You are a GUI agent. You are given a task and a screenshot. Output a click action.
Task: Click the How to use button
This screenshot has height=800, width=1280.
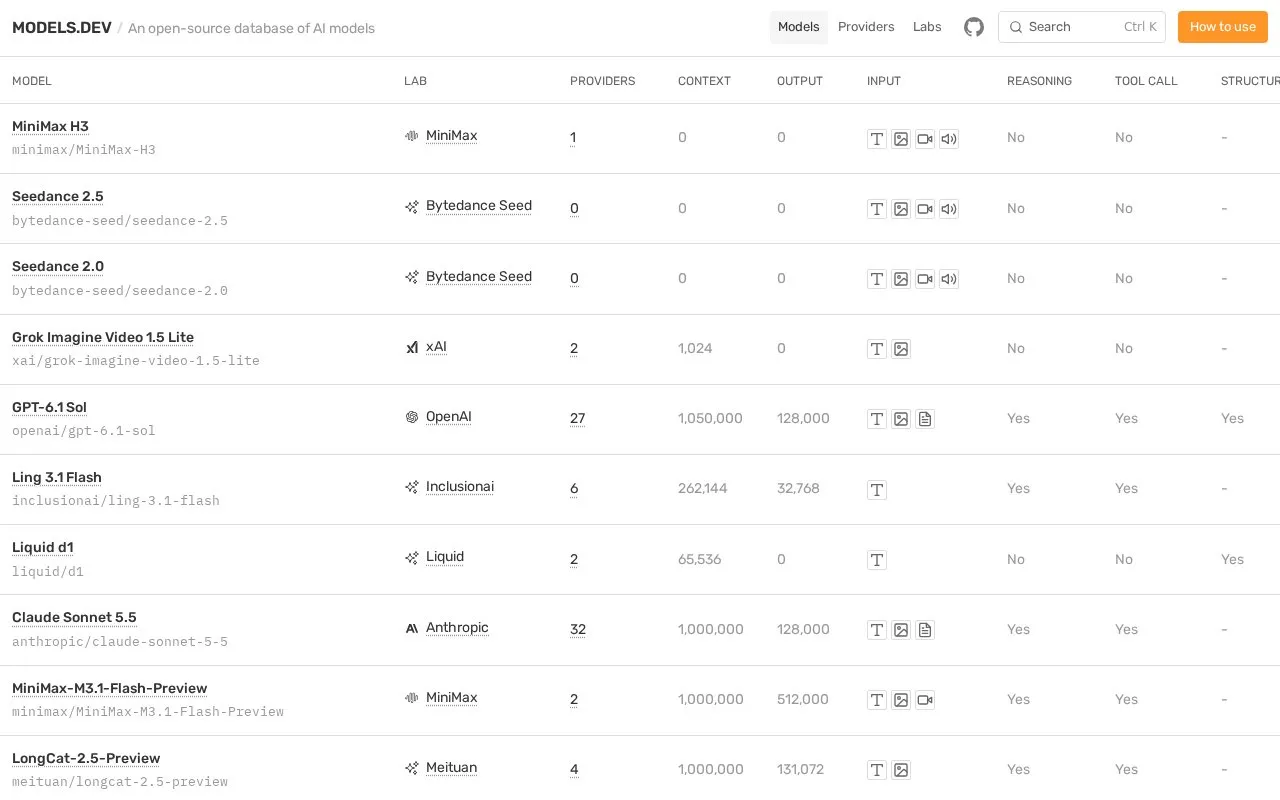[x=1223, y=27]
